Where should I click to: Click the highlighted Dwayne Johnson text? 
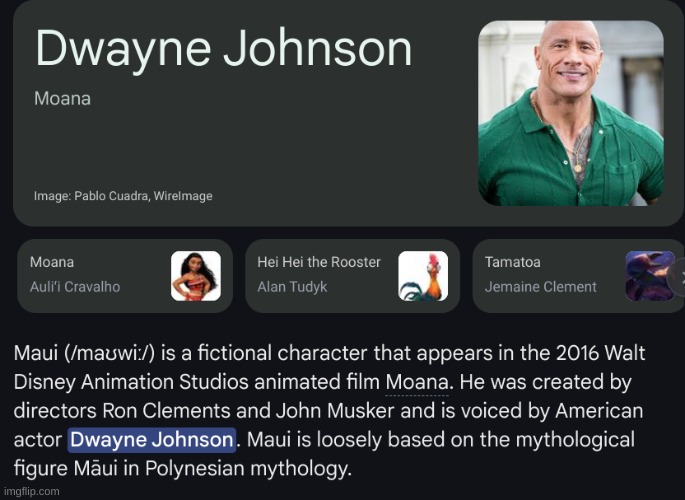coord(152,440)
